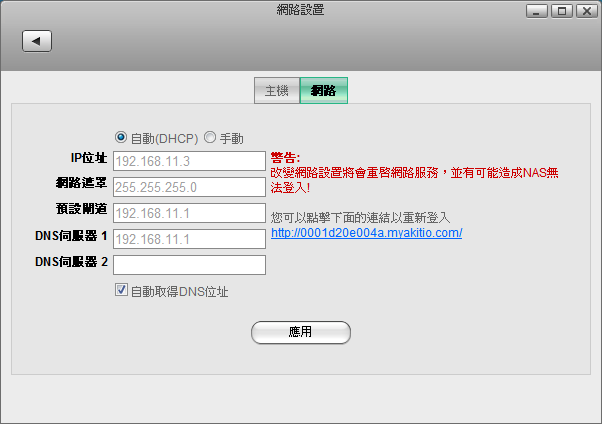Close the 網路設置 window
Image resolution: width=602 pixels, height=424 pixels.
pyautogui.click(x=583, y=11)
